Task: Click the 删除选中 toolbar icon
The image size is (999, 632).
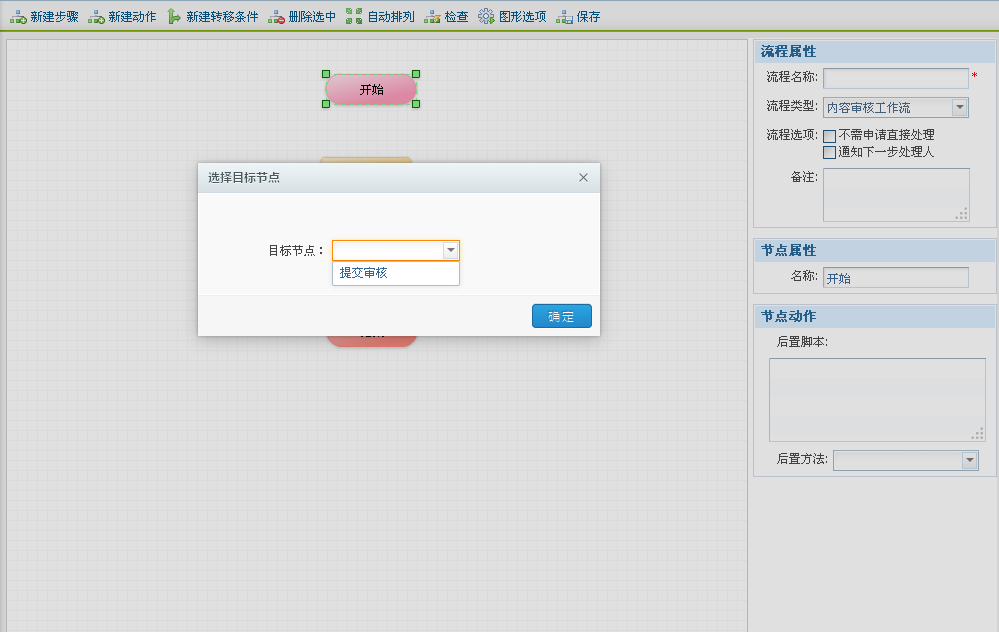Action: point(276,17)
